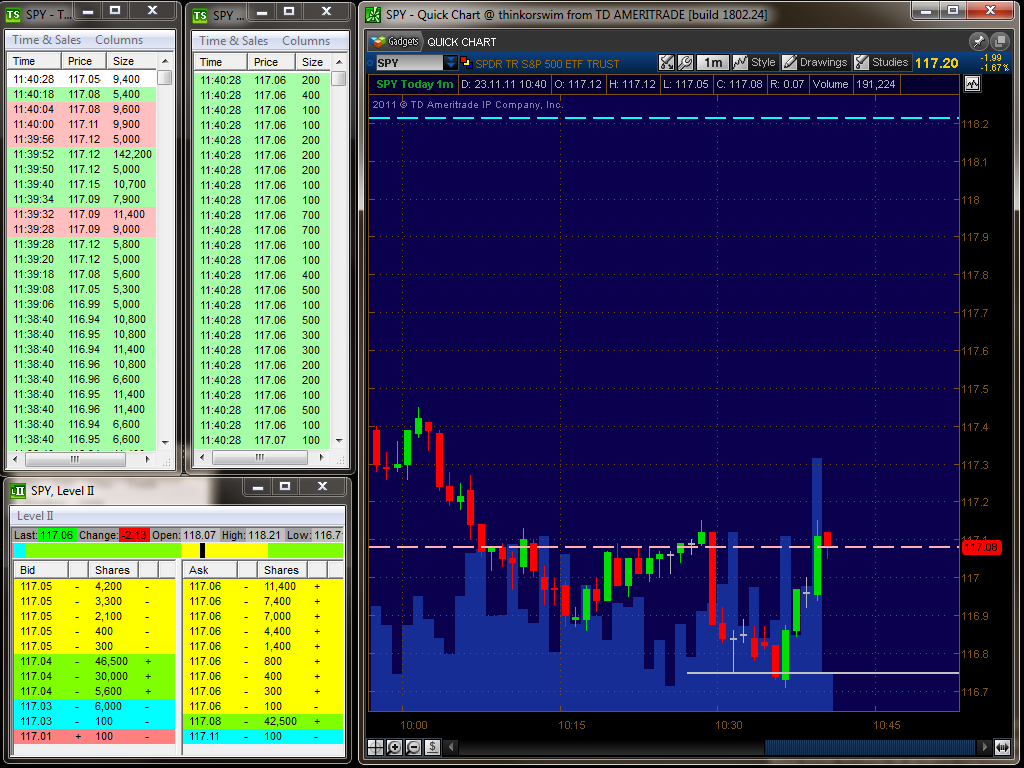This screenshot has height=768, width=1024.
Task: Click the thinkorswim icon in Quick Chart title
Action: pyautogui.click(x=373, y=14)
